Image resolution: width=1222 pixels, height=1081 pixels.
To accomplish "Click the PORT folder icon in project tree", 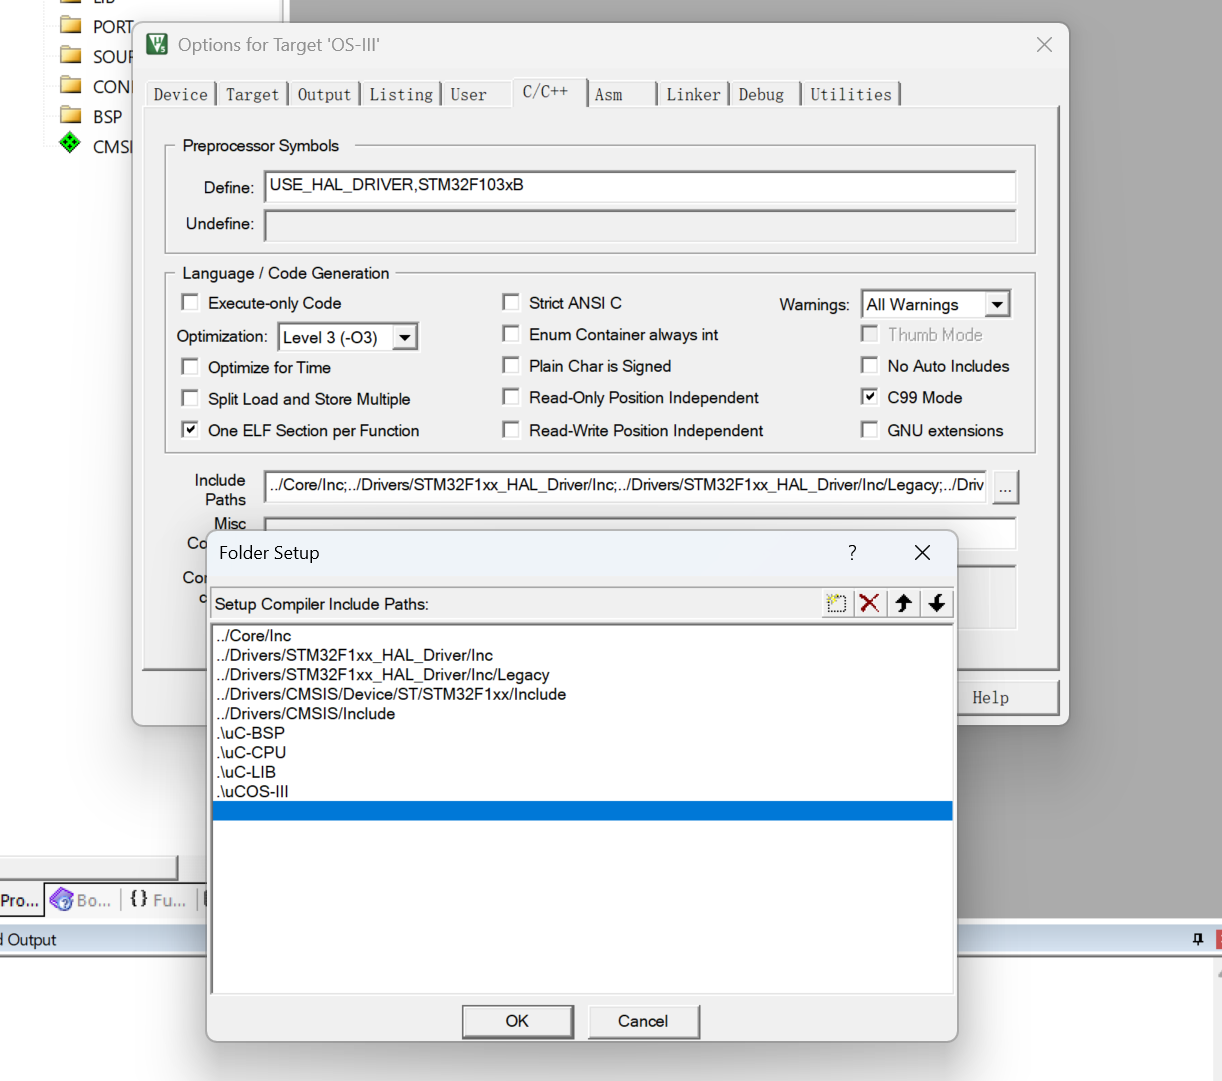I will (x=70, y=25).
